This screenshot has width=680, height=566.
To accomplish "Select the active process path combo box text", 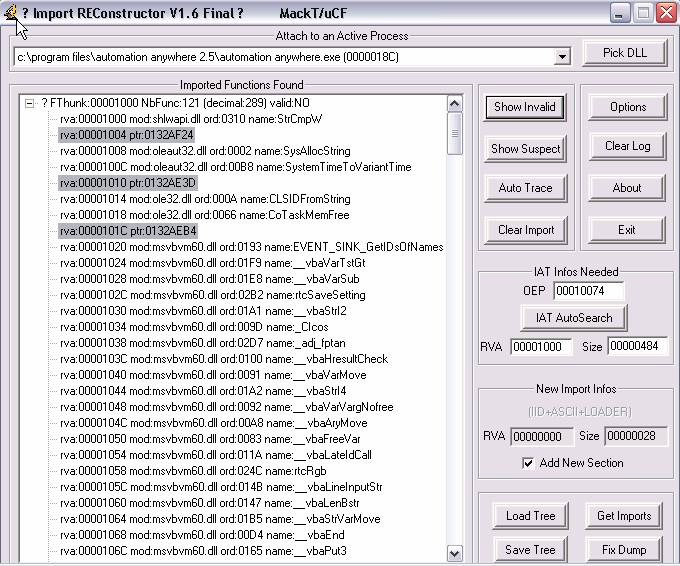I will coord(208,57).
